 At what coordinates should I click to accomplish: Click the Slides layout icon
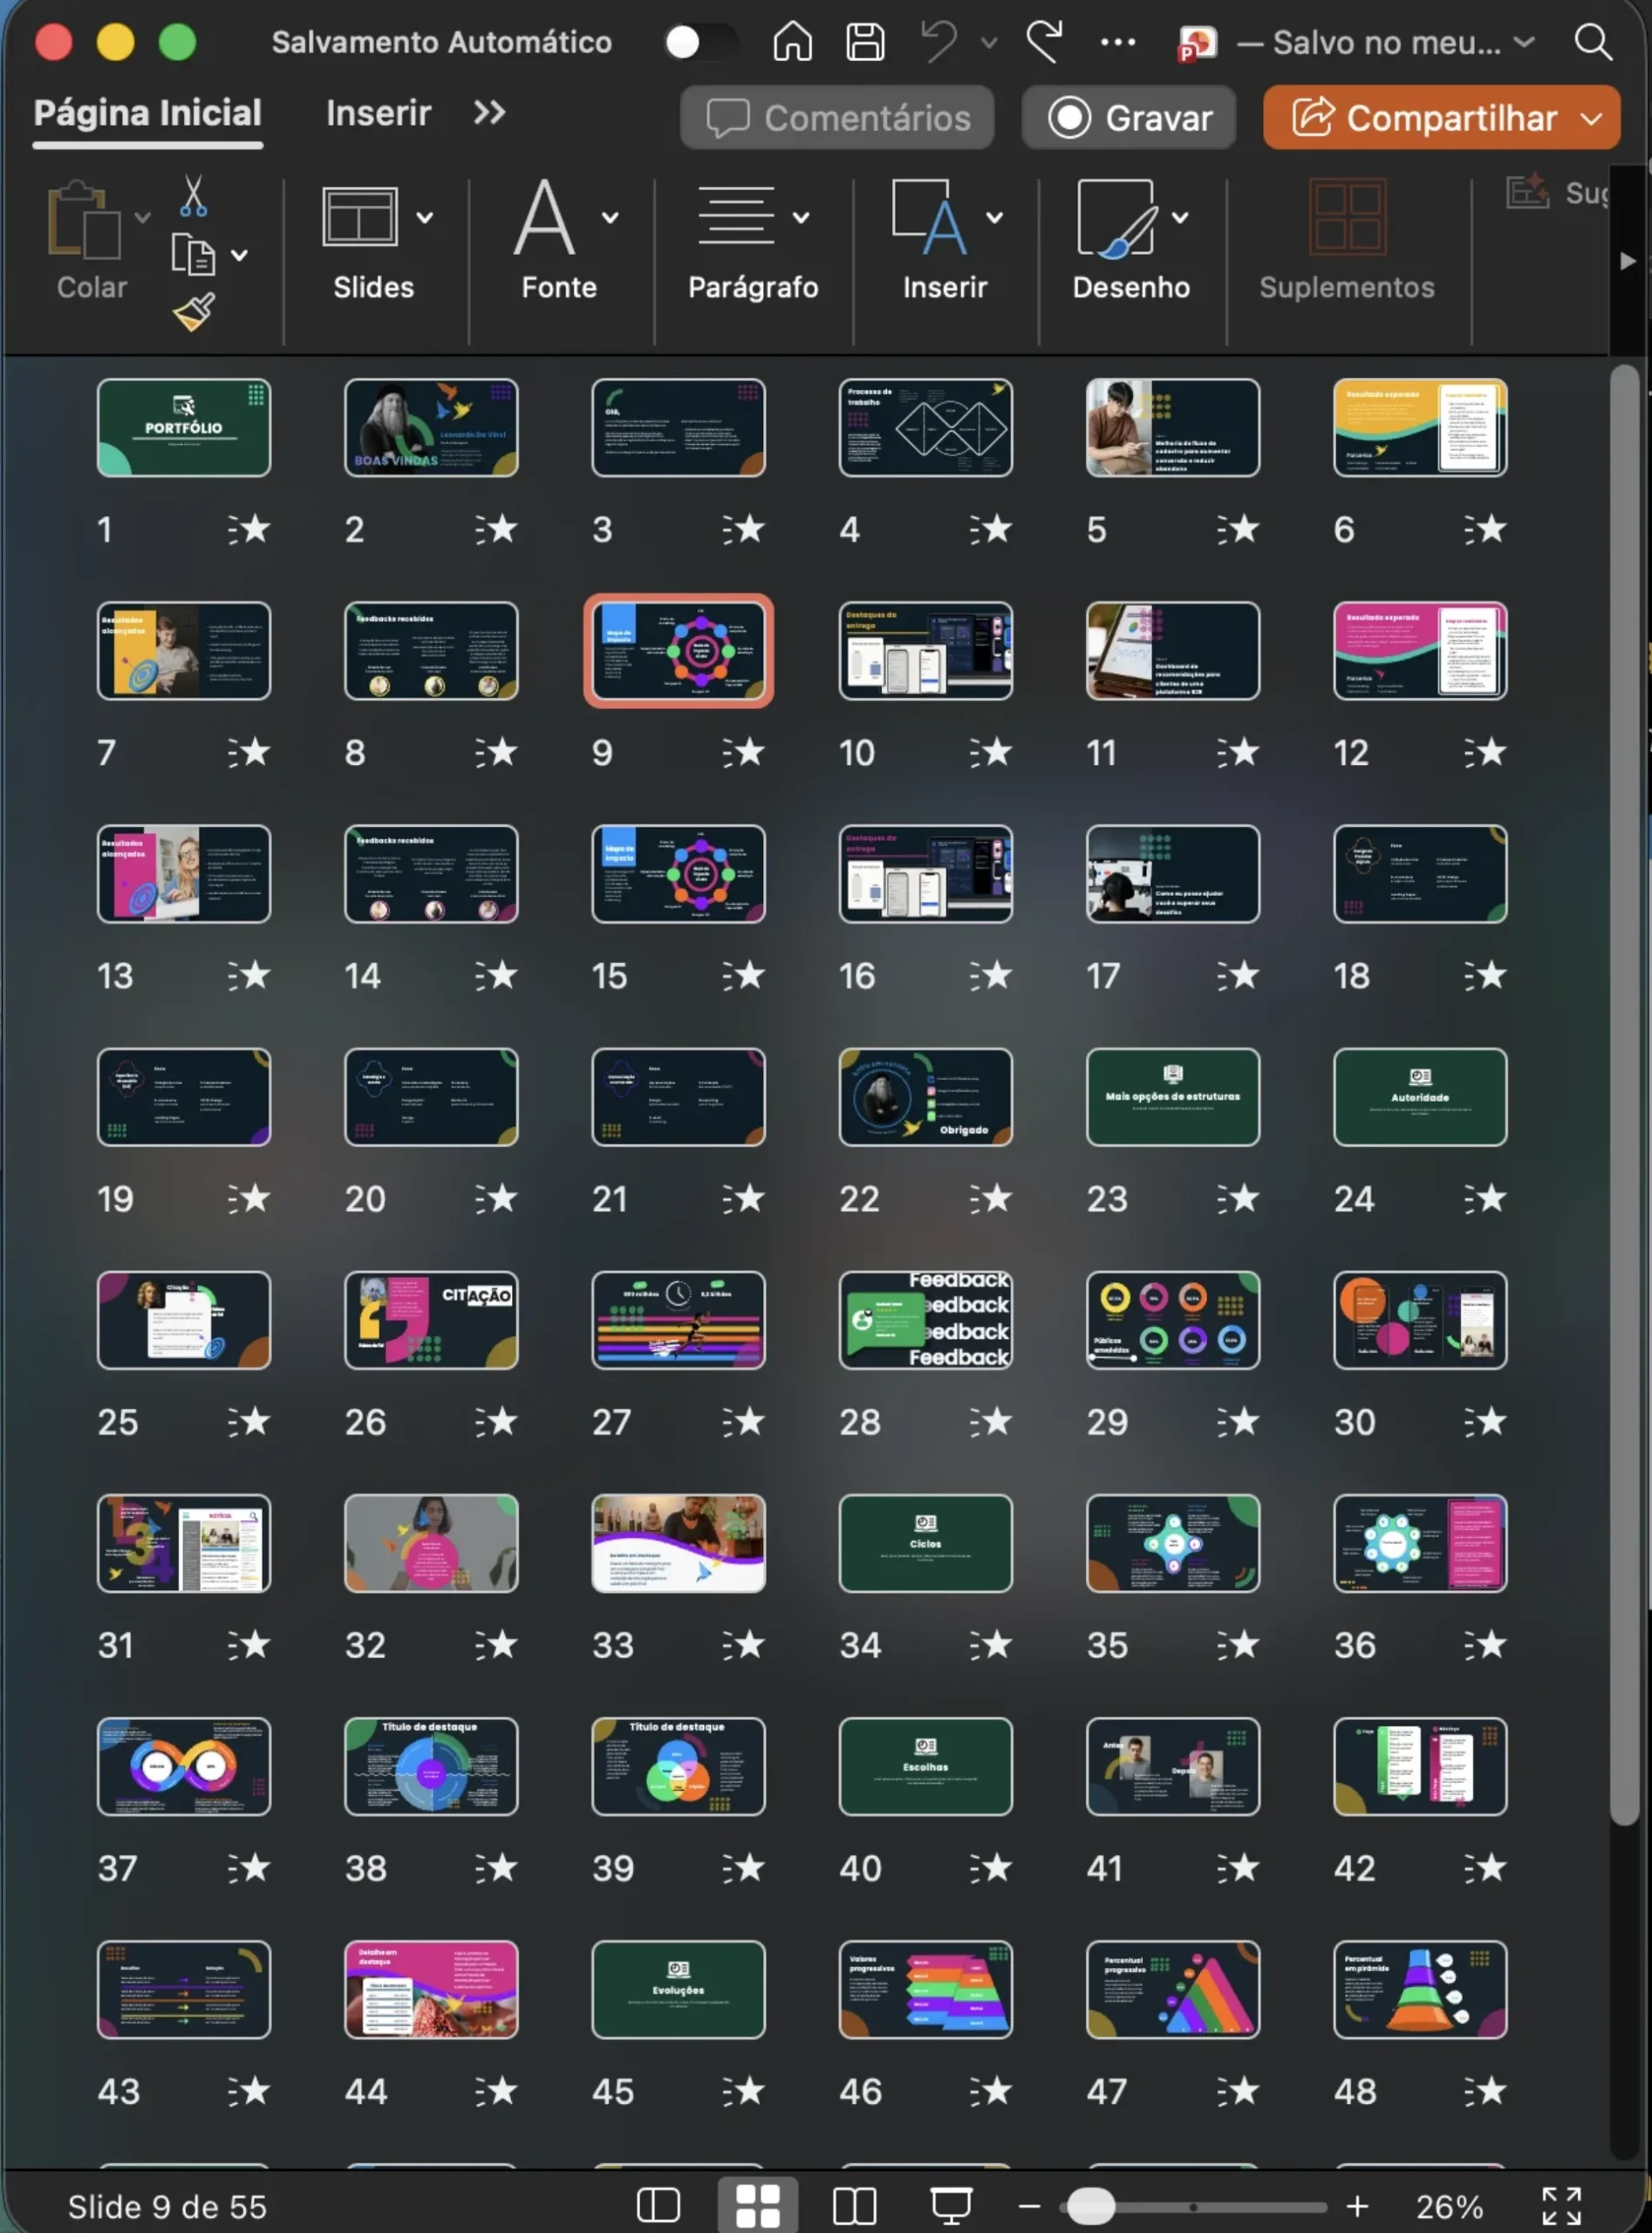[360, 217]
